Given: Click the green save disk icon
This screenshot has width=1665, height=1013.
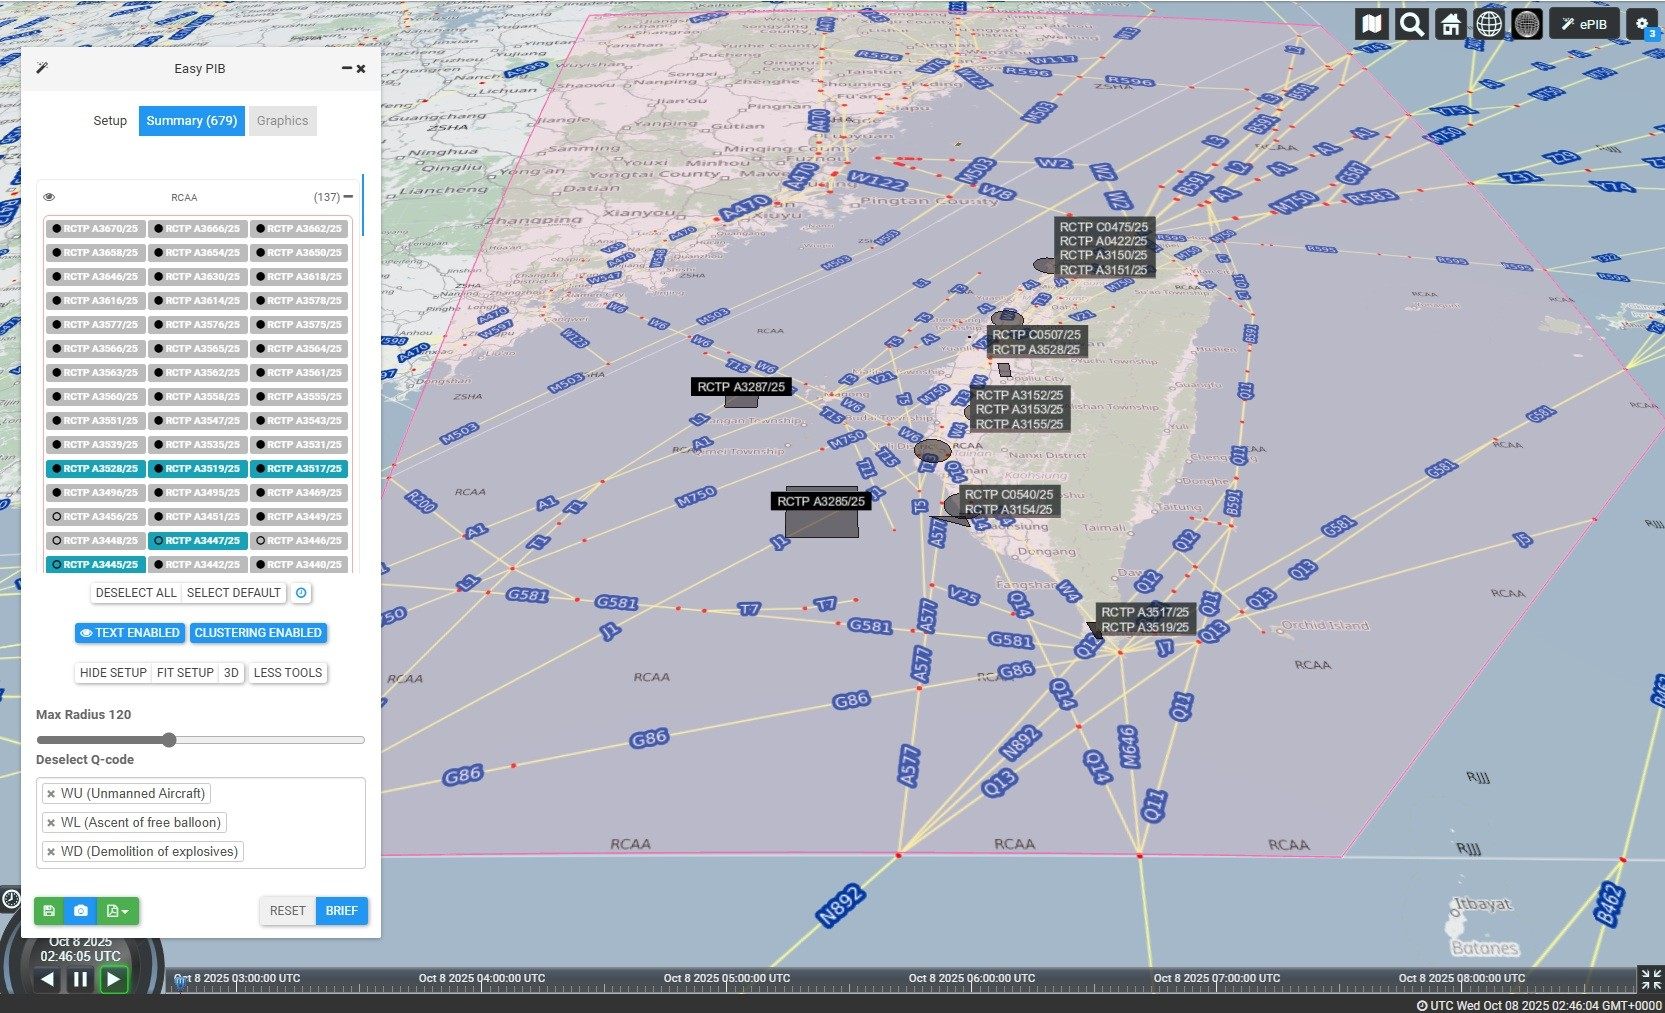Looking at the screenshot, I should tap(49, 911).
